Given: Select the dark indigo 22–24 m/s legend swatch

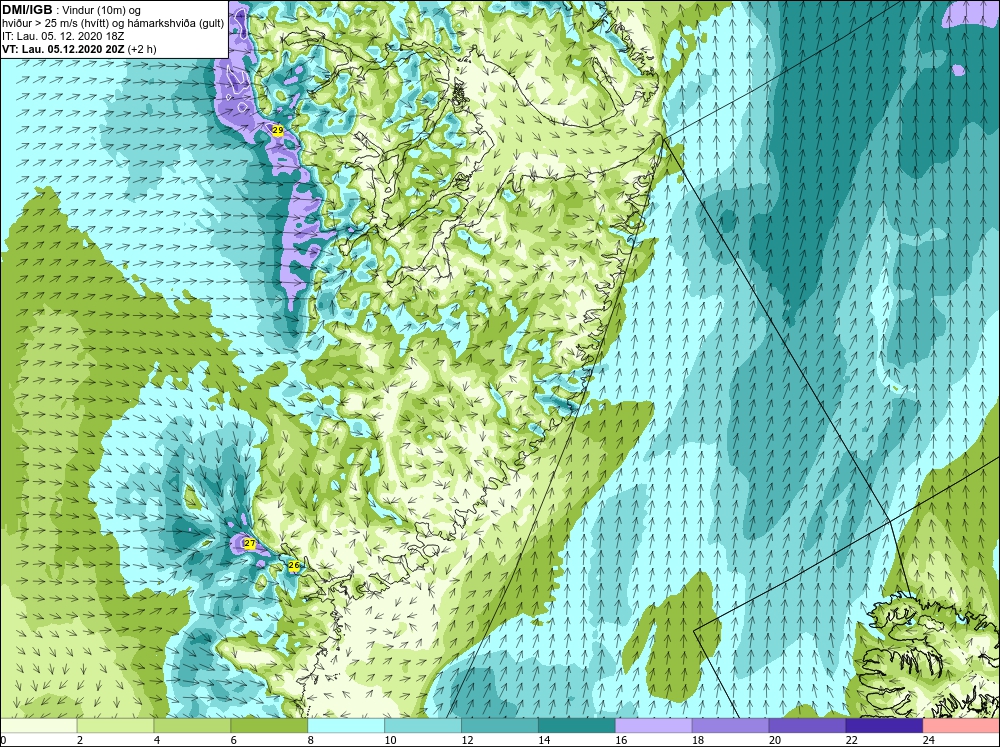Looking at the screenshot, I should (884, 725).
